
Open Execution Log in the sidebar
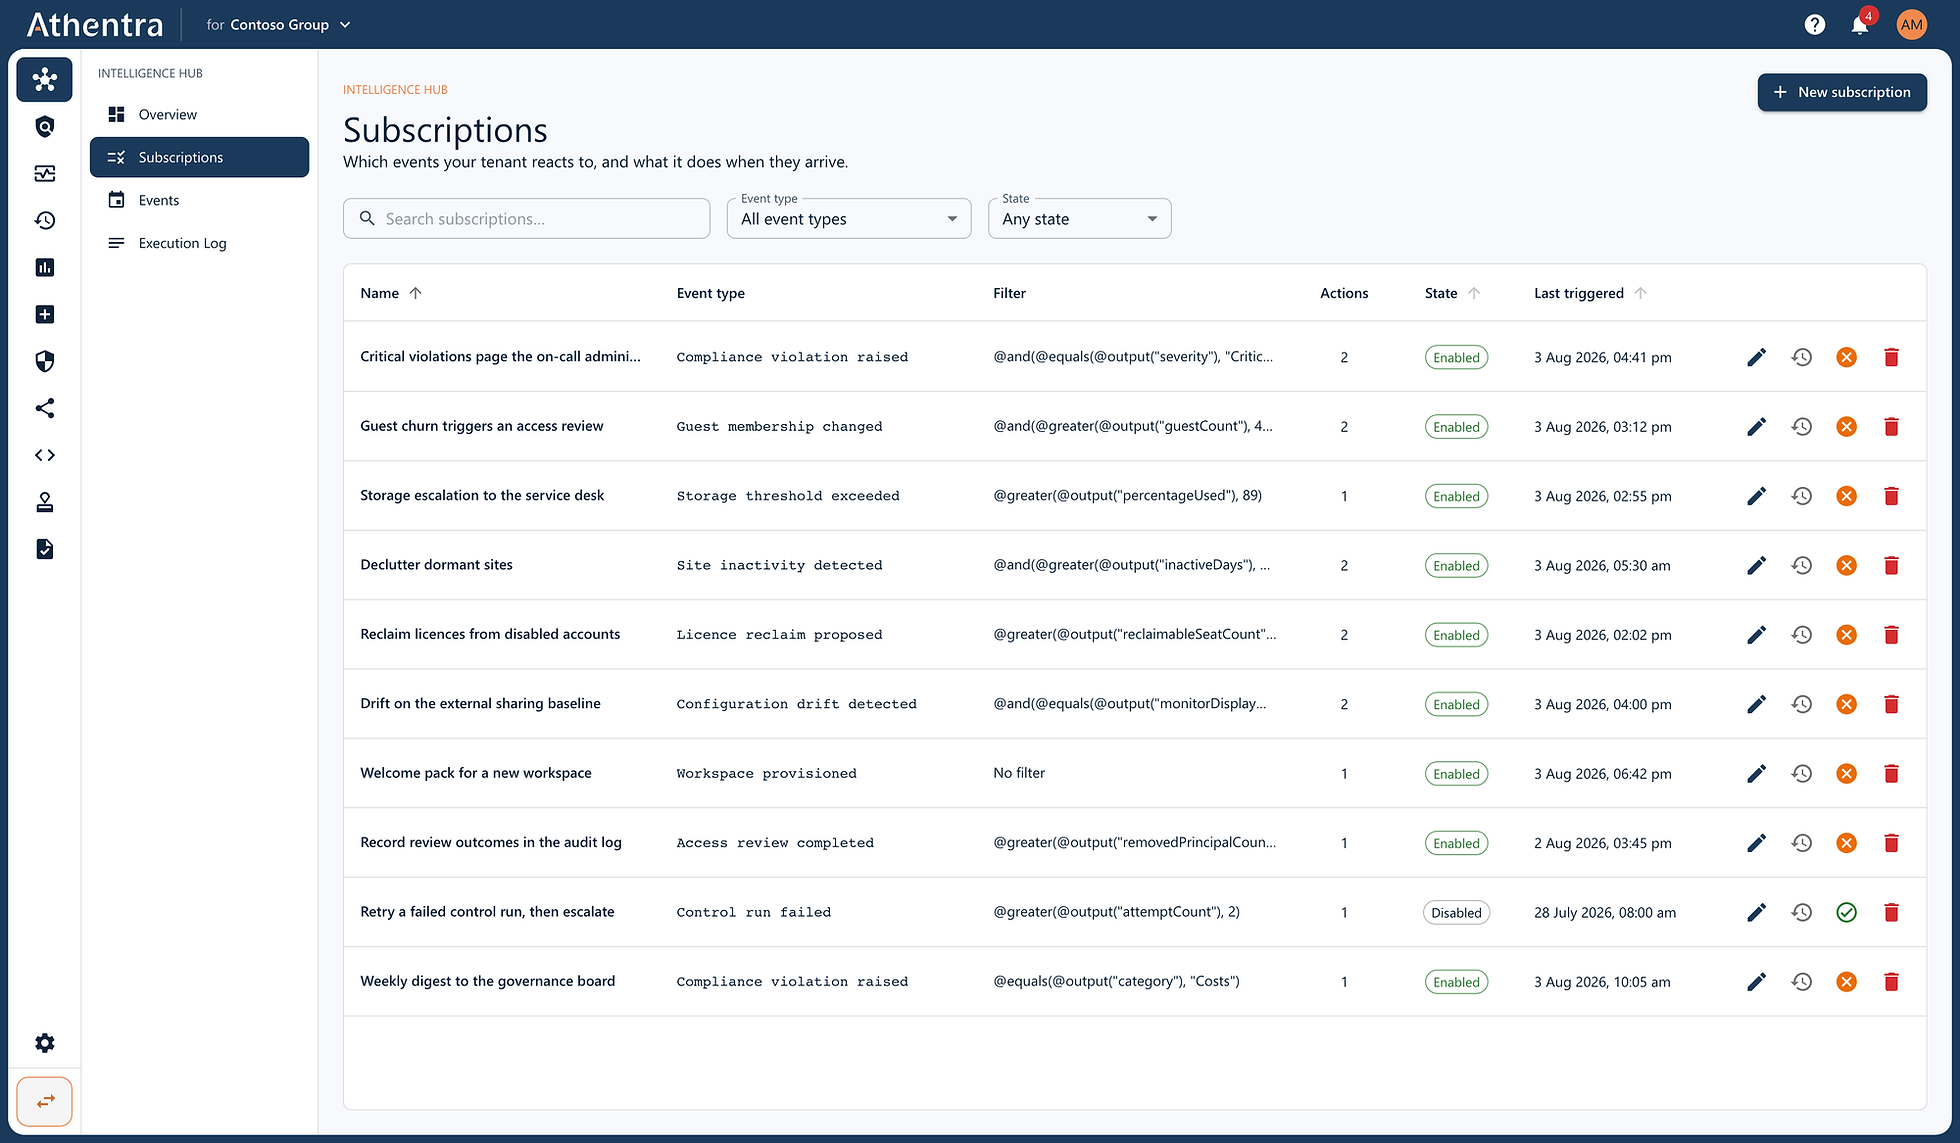pos(199,243)
